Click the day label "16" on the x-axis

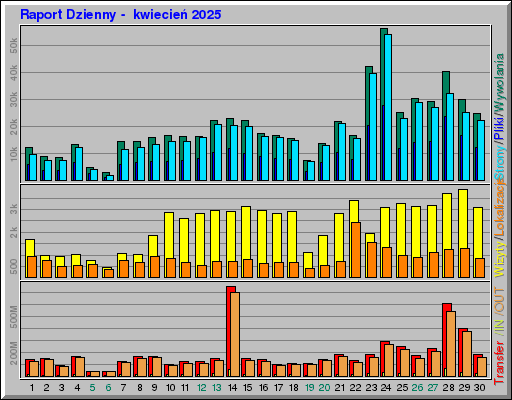tap(263, 388)
